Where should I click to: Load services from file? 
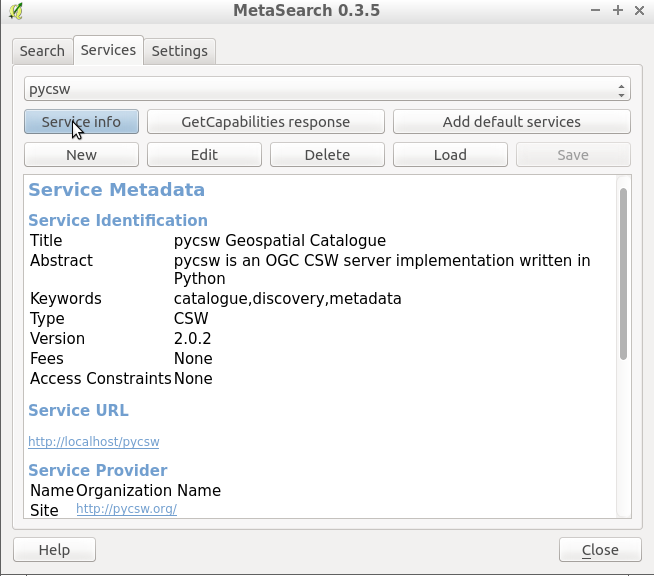tap(450, 155)
